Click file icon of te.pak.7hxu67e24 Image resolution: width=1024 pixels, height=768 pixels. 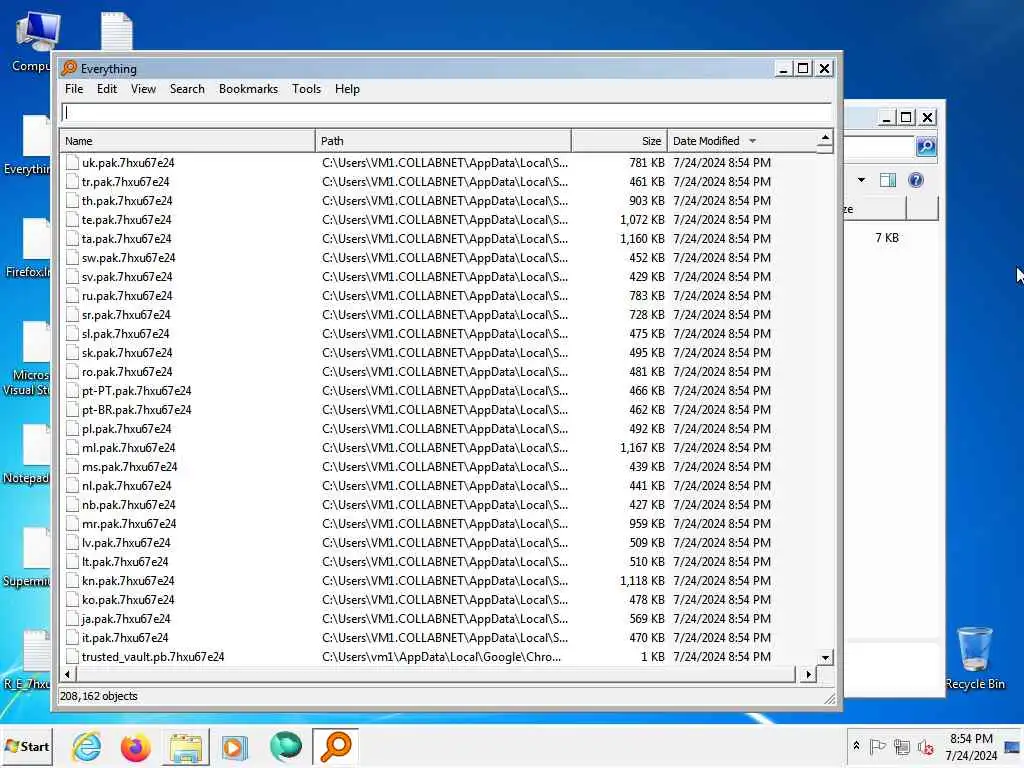tap(72, 219)
